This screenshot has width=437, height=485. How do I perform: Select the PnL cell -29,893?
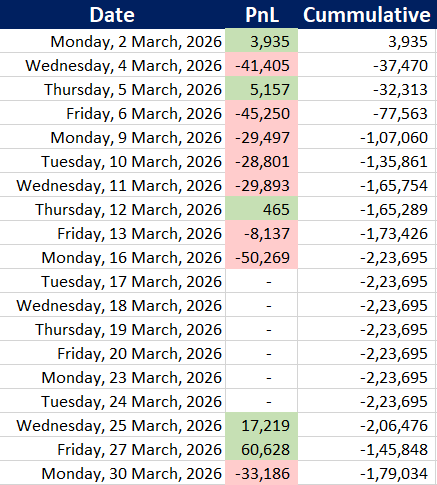coord(261,185)
